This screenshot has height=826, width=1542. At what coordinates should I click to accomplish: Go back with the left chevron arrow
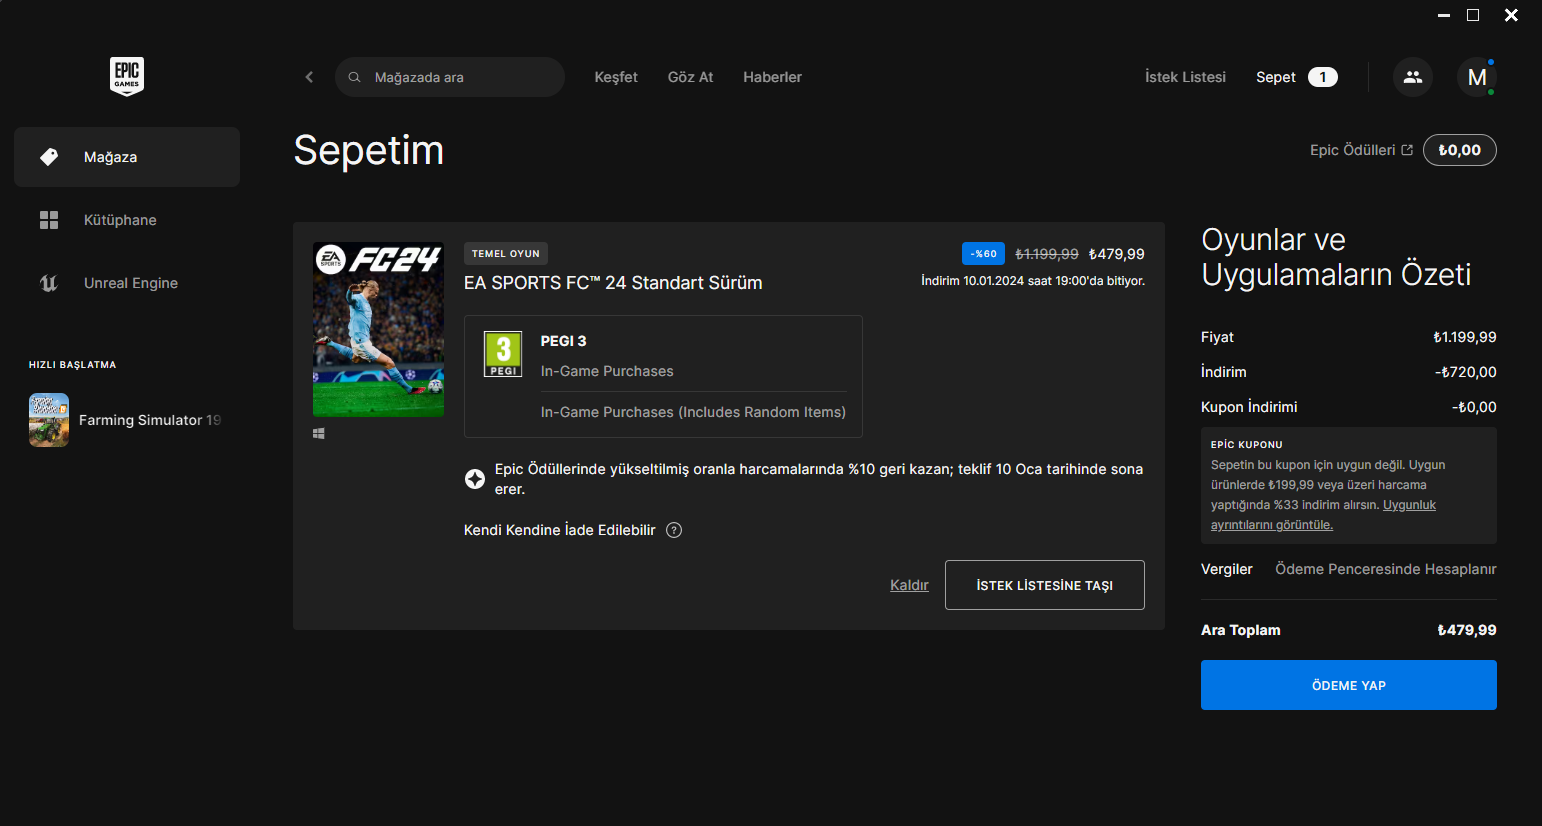click(309, 77)
